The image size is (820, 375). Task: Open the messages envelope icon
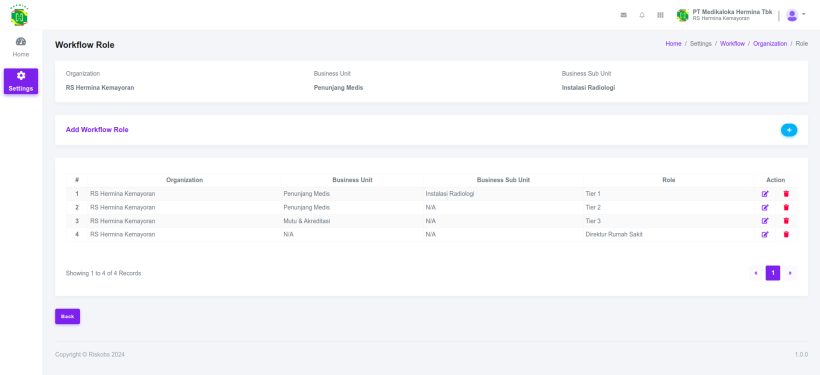click(x=623, y=15)
